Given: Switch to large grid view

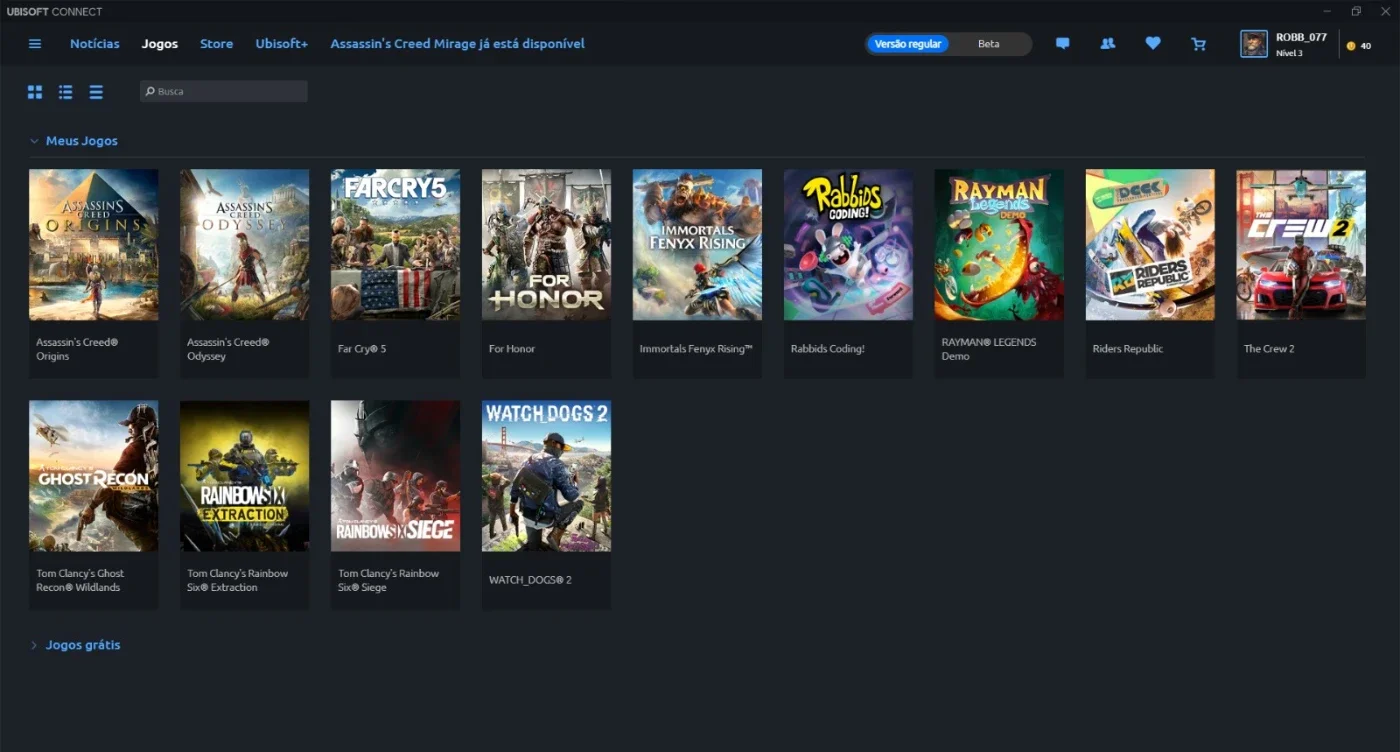Looking at the screenshot, I should (35, 92).
